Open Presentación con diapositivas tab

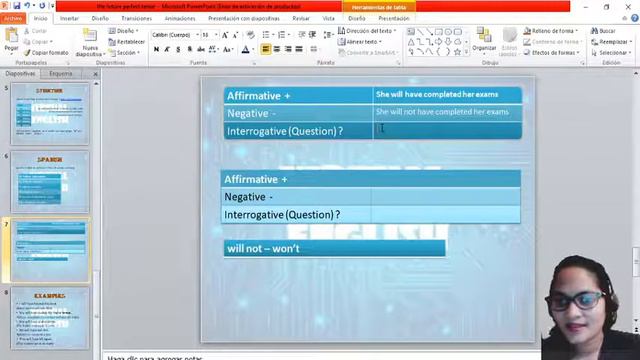click(x=244, y=18)
